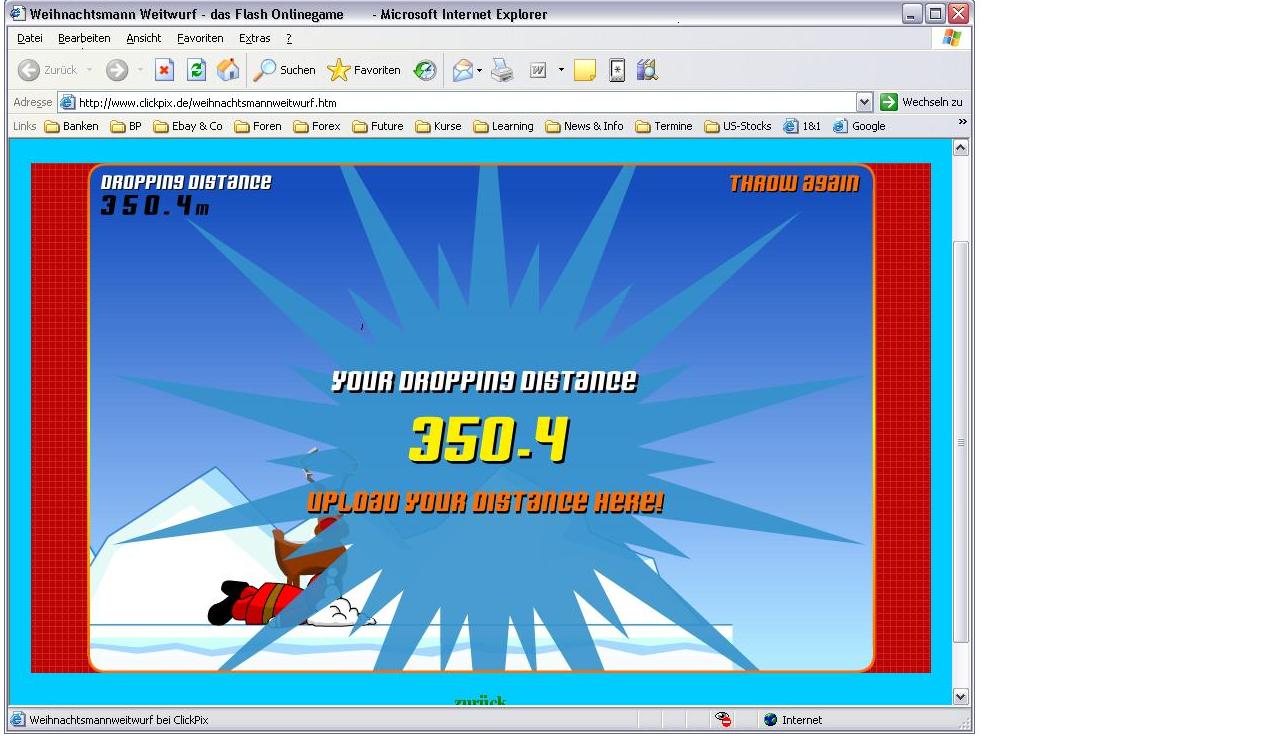Click the address bar URL field
Screen dimensions: 1280x737
coord(460,102)
